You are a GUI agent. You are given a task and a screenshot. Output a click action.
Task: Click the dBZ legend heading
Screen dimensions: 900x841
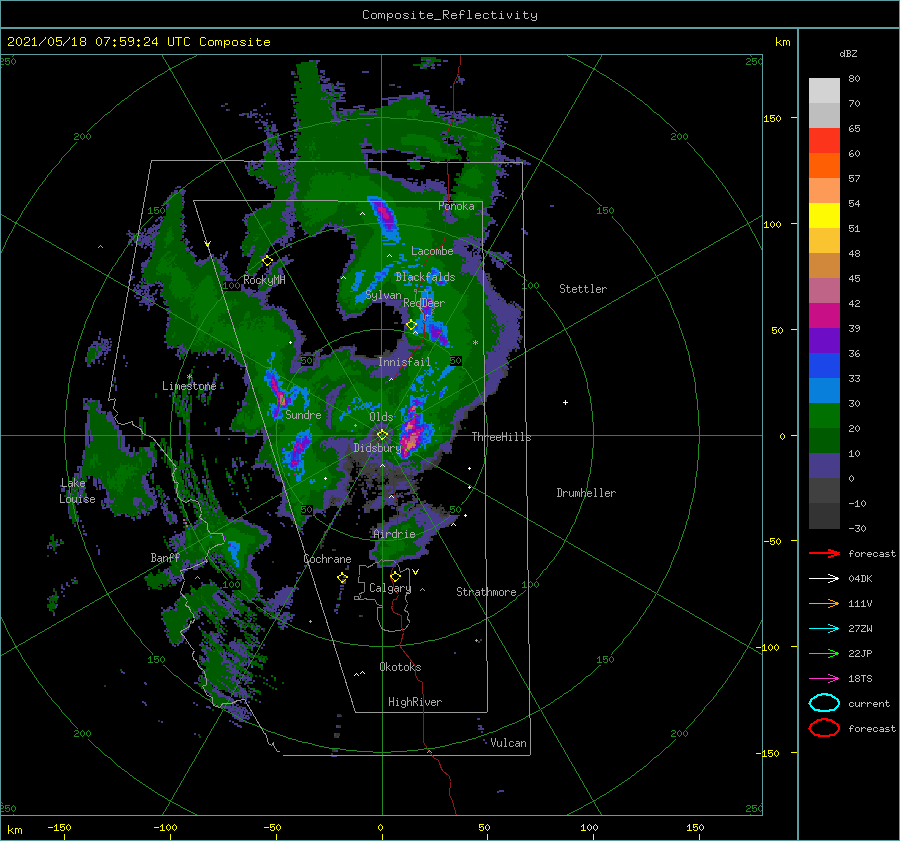(848, 53)
